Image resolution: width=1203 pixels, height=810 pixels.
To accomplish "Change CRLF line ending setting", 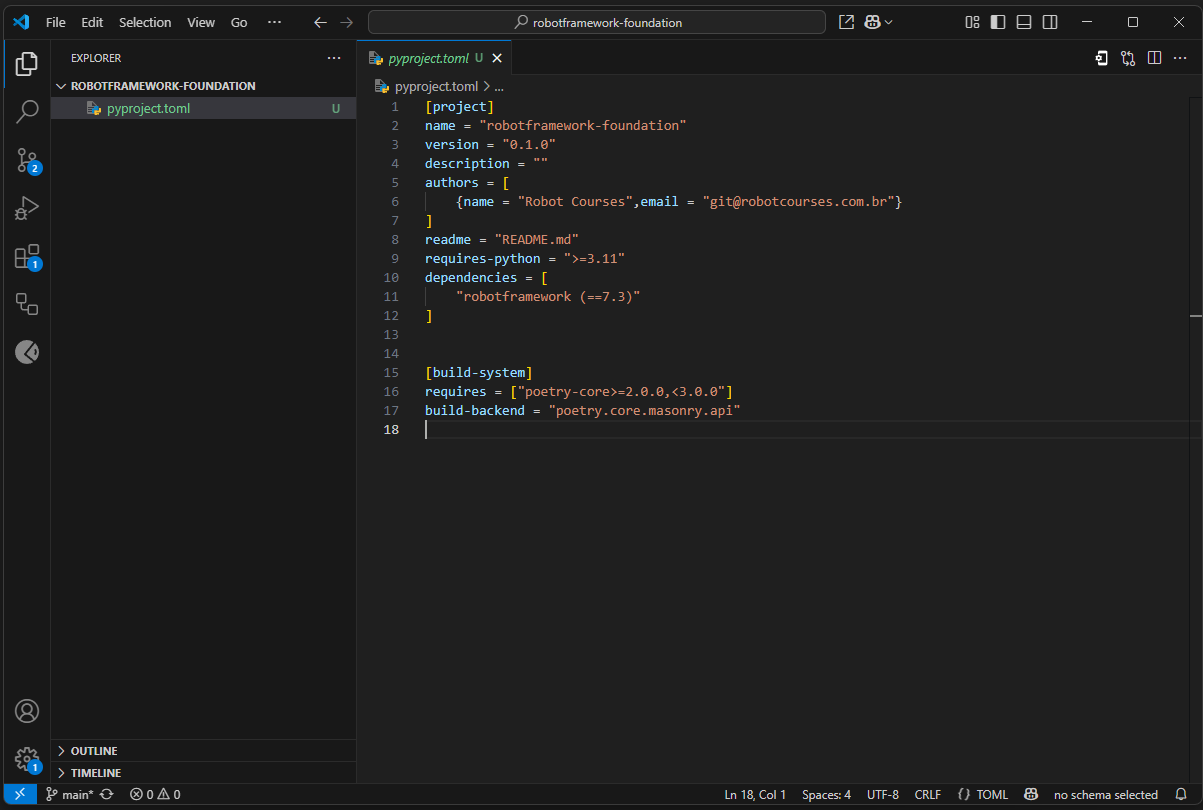I will (x=927, y=795).
